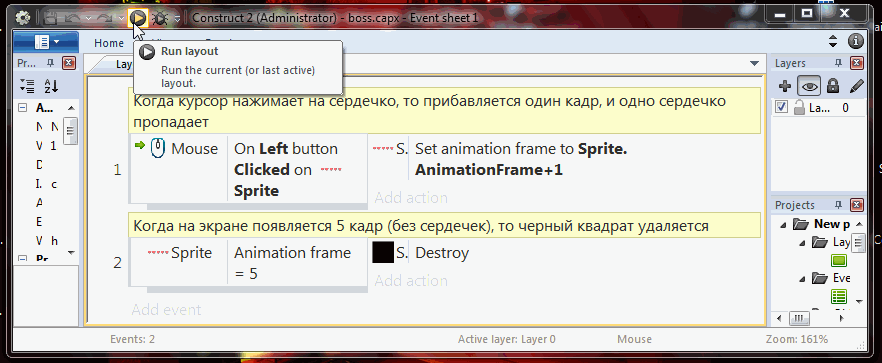This screenshot has width=882, height=363.
Task: Select the On Left button Clicked condition
Action: point(298,169)
